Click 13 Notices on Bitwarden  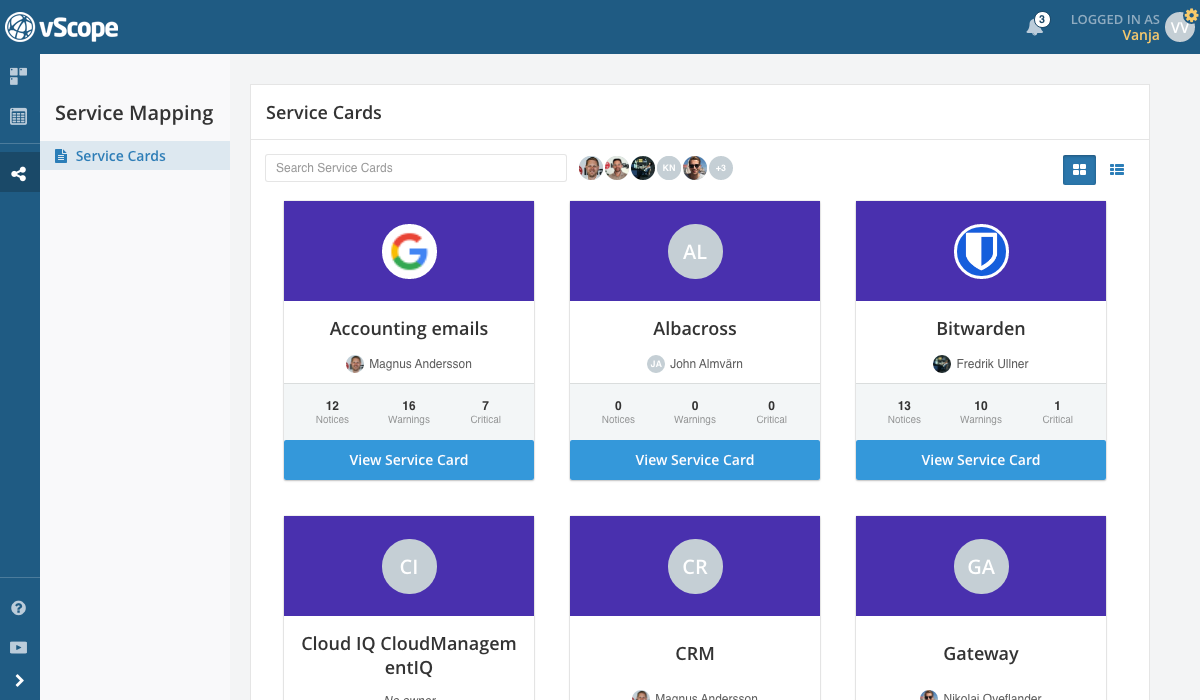904,412
